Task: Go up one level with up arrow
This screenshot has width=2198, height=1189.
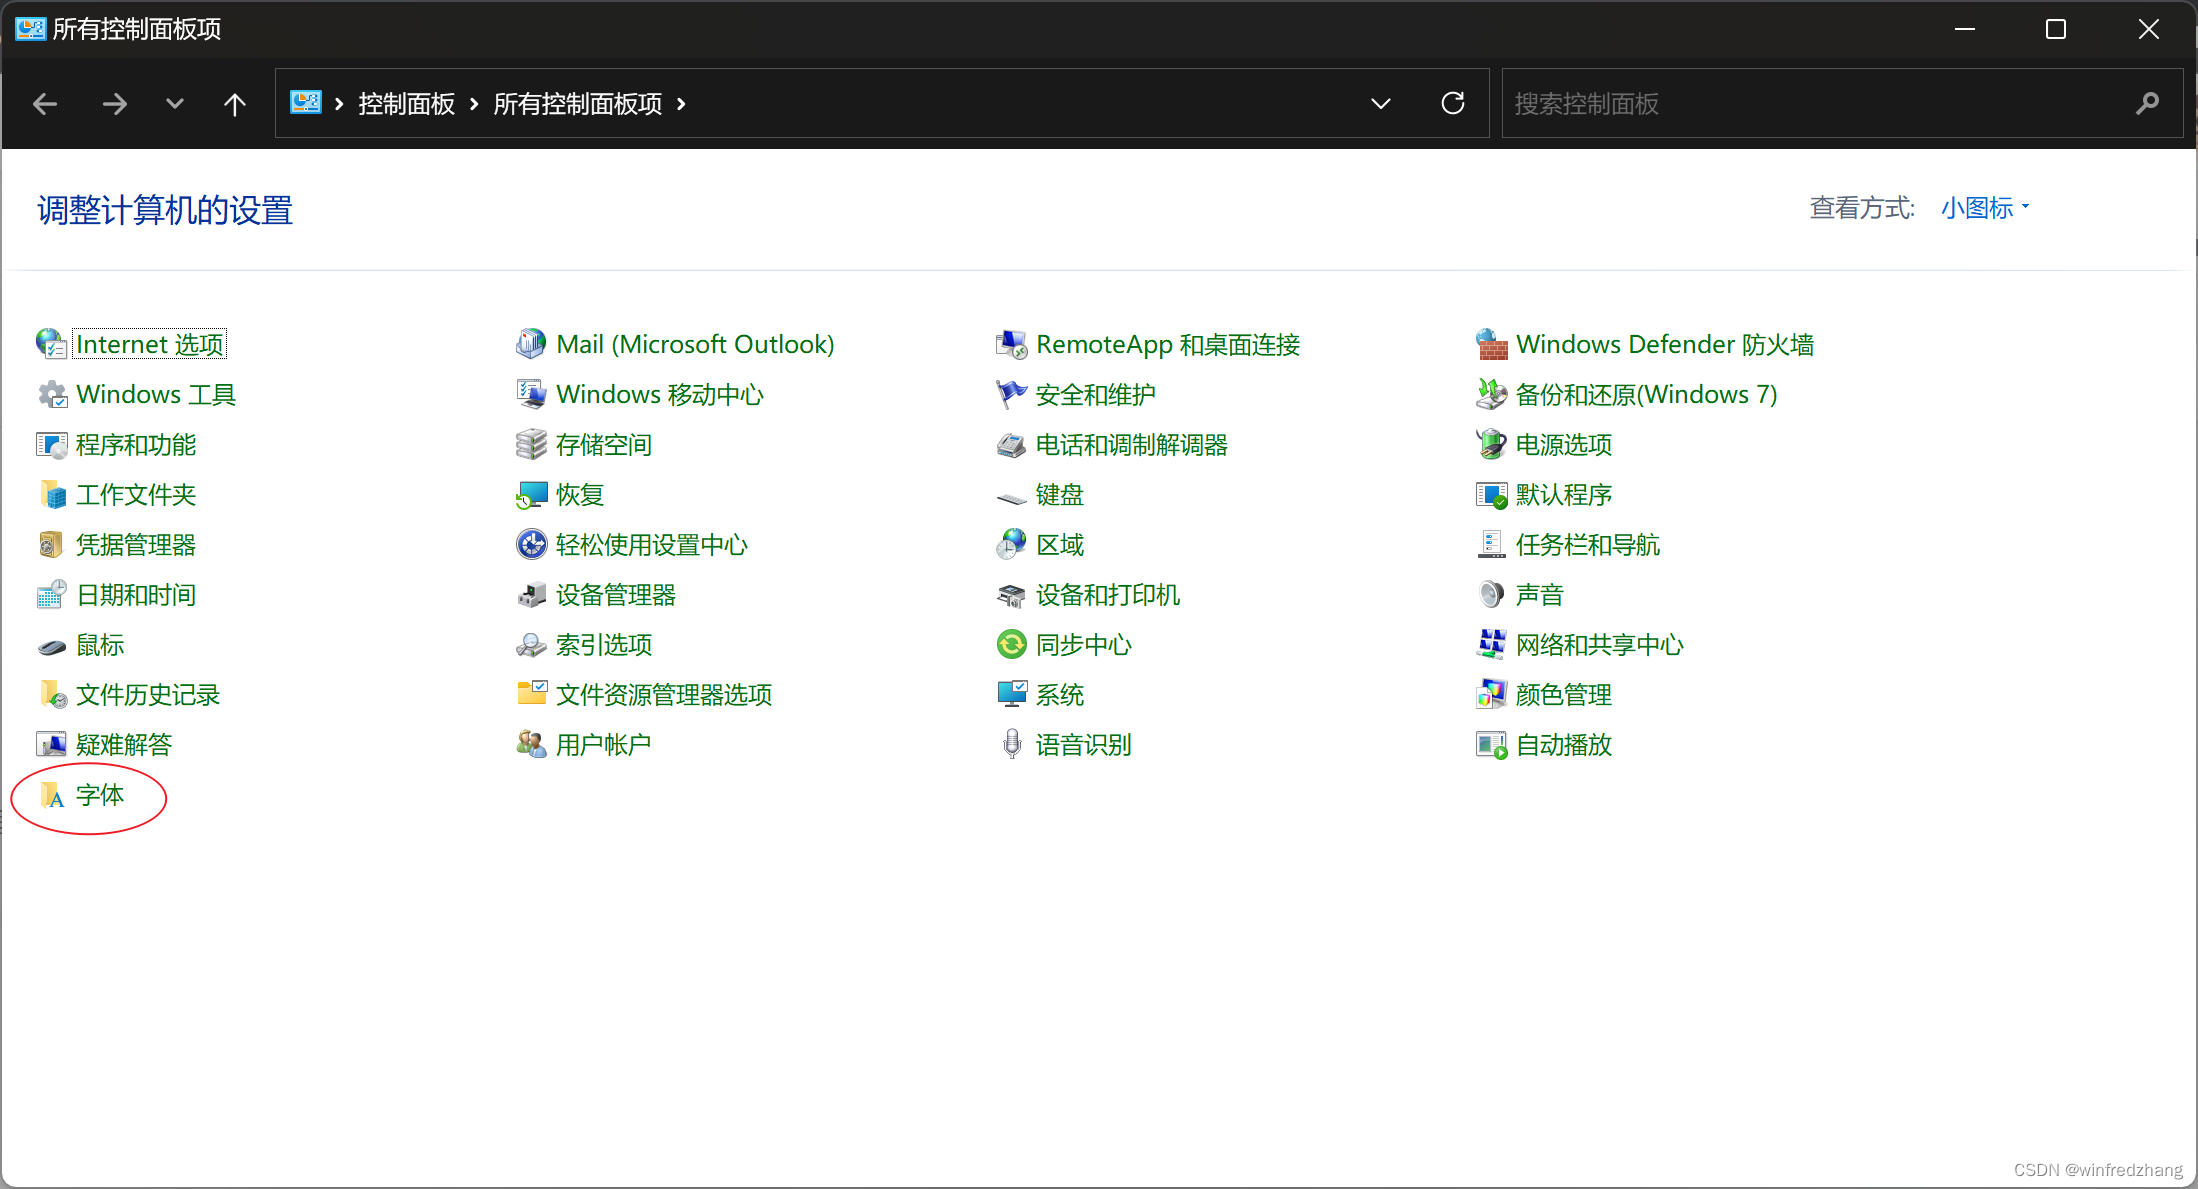Action: [x=234, y=103]
